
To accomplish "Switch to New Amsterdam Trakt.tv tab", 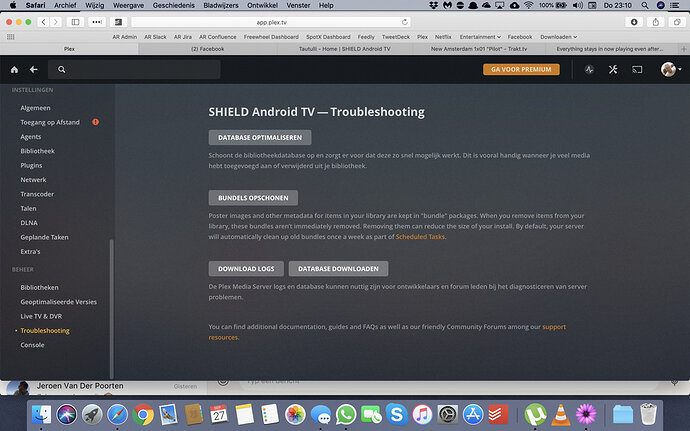I will click(479, 49).
